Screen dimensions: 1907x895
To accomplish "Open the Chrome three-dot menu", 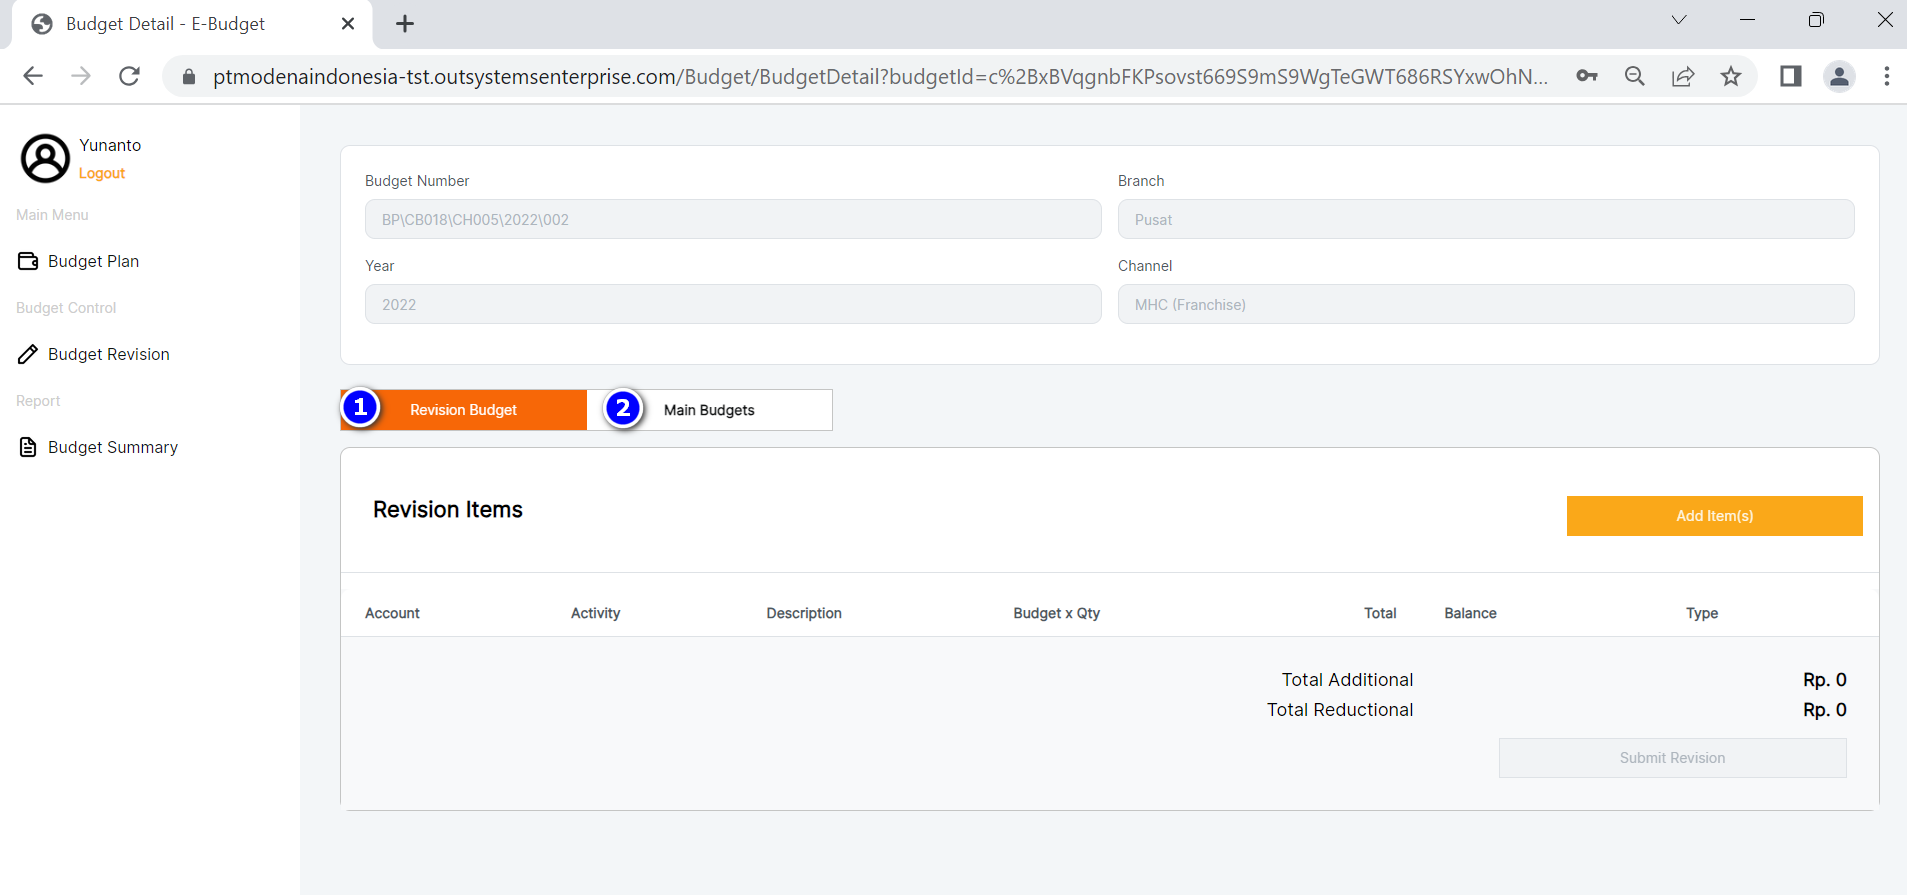I will click(1886, 76).
